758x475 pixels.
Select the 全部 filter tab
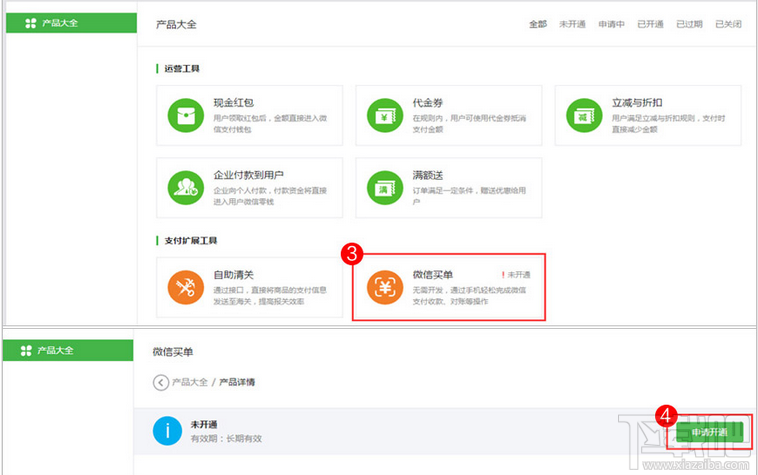click(538, 24)
